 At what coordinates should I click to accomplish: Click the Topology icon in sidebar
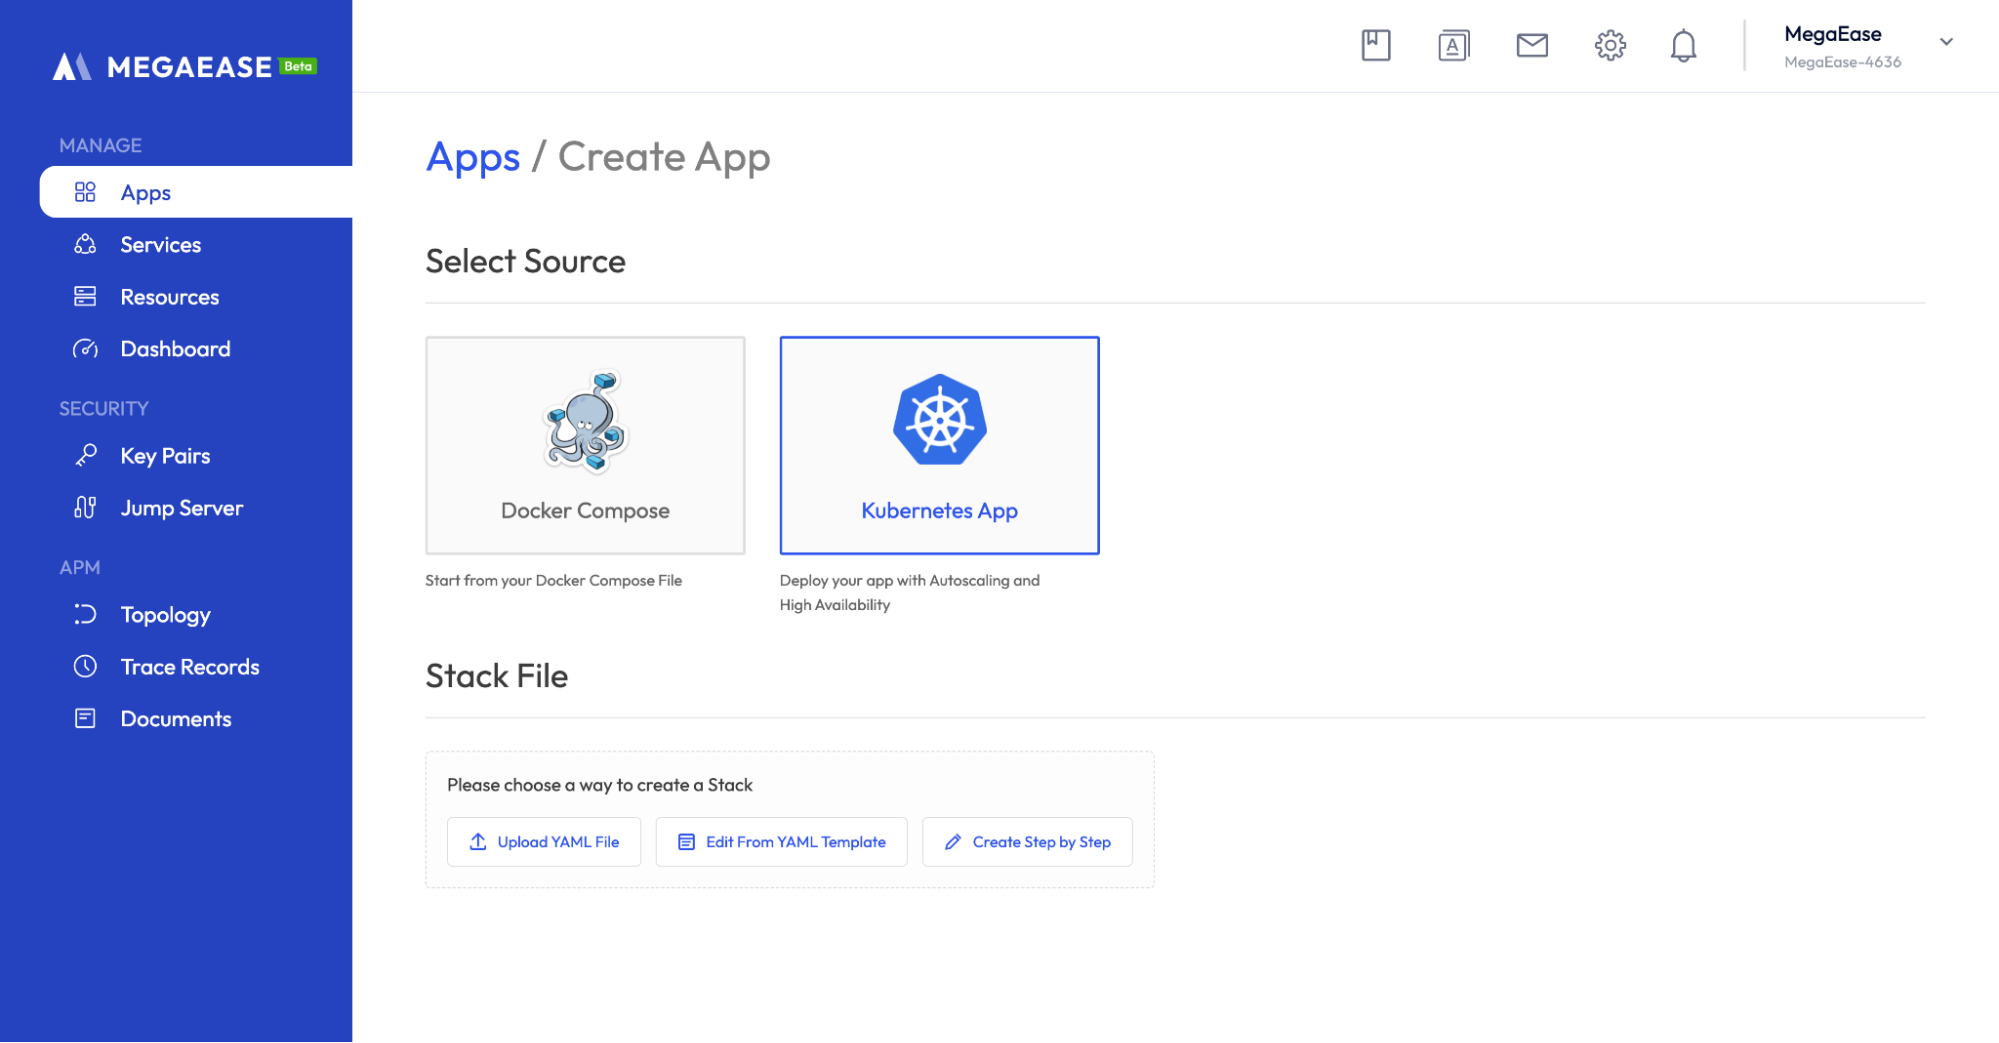85,614
